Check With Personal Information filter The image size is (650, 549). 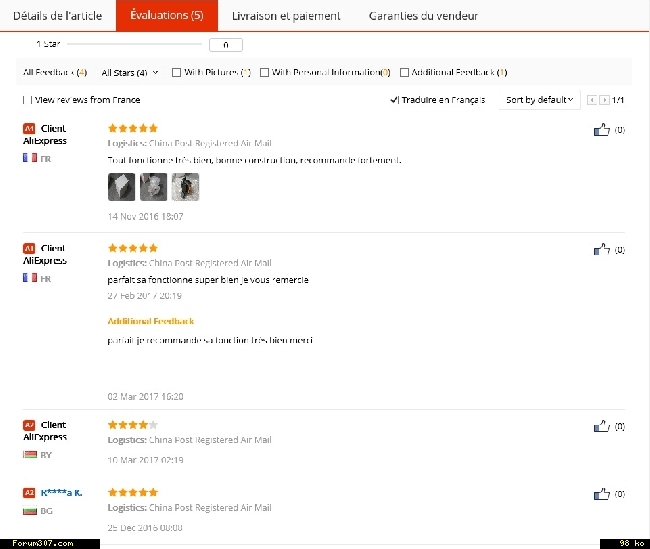coord(264,73)
